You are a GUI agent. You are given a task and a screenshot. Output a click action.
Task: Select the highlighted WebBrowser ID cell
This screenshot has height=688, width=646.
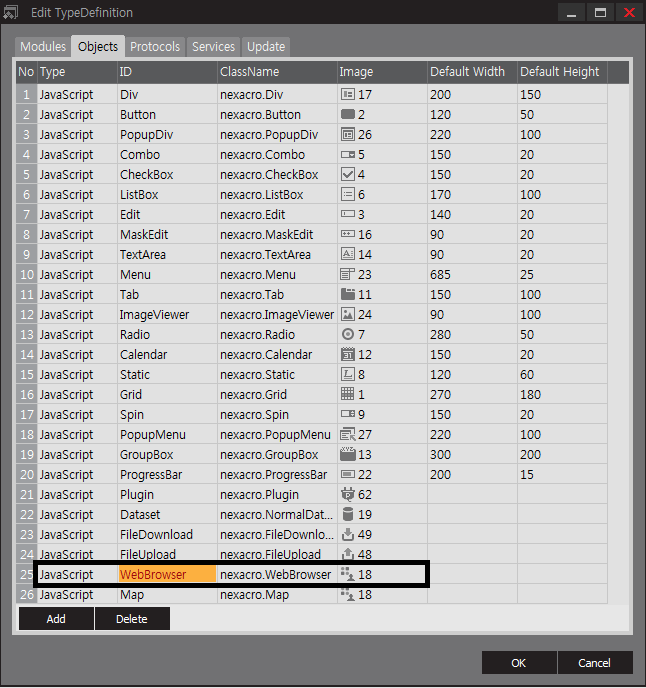[167, 574]
